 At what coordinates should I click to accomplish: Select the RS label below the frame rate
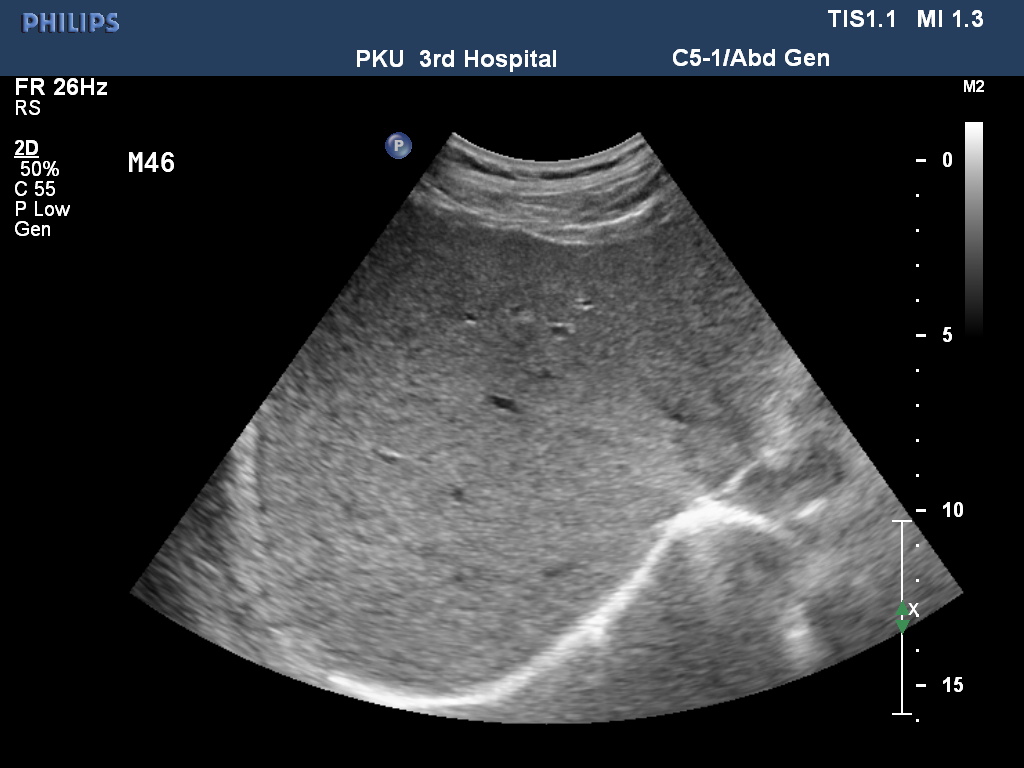click(27, 108)
